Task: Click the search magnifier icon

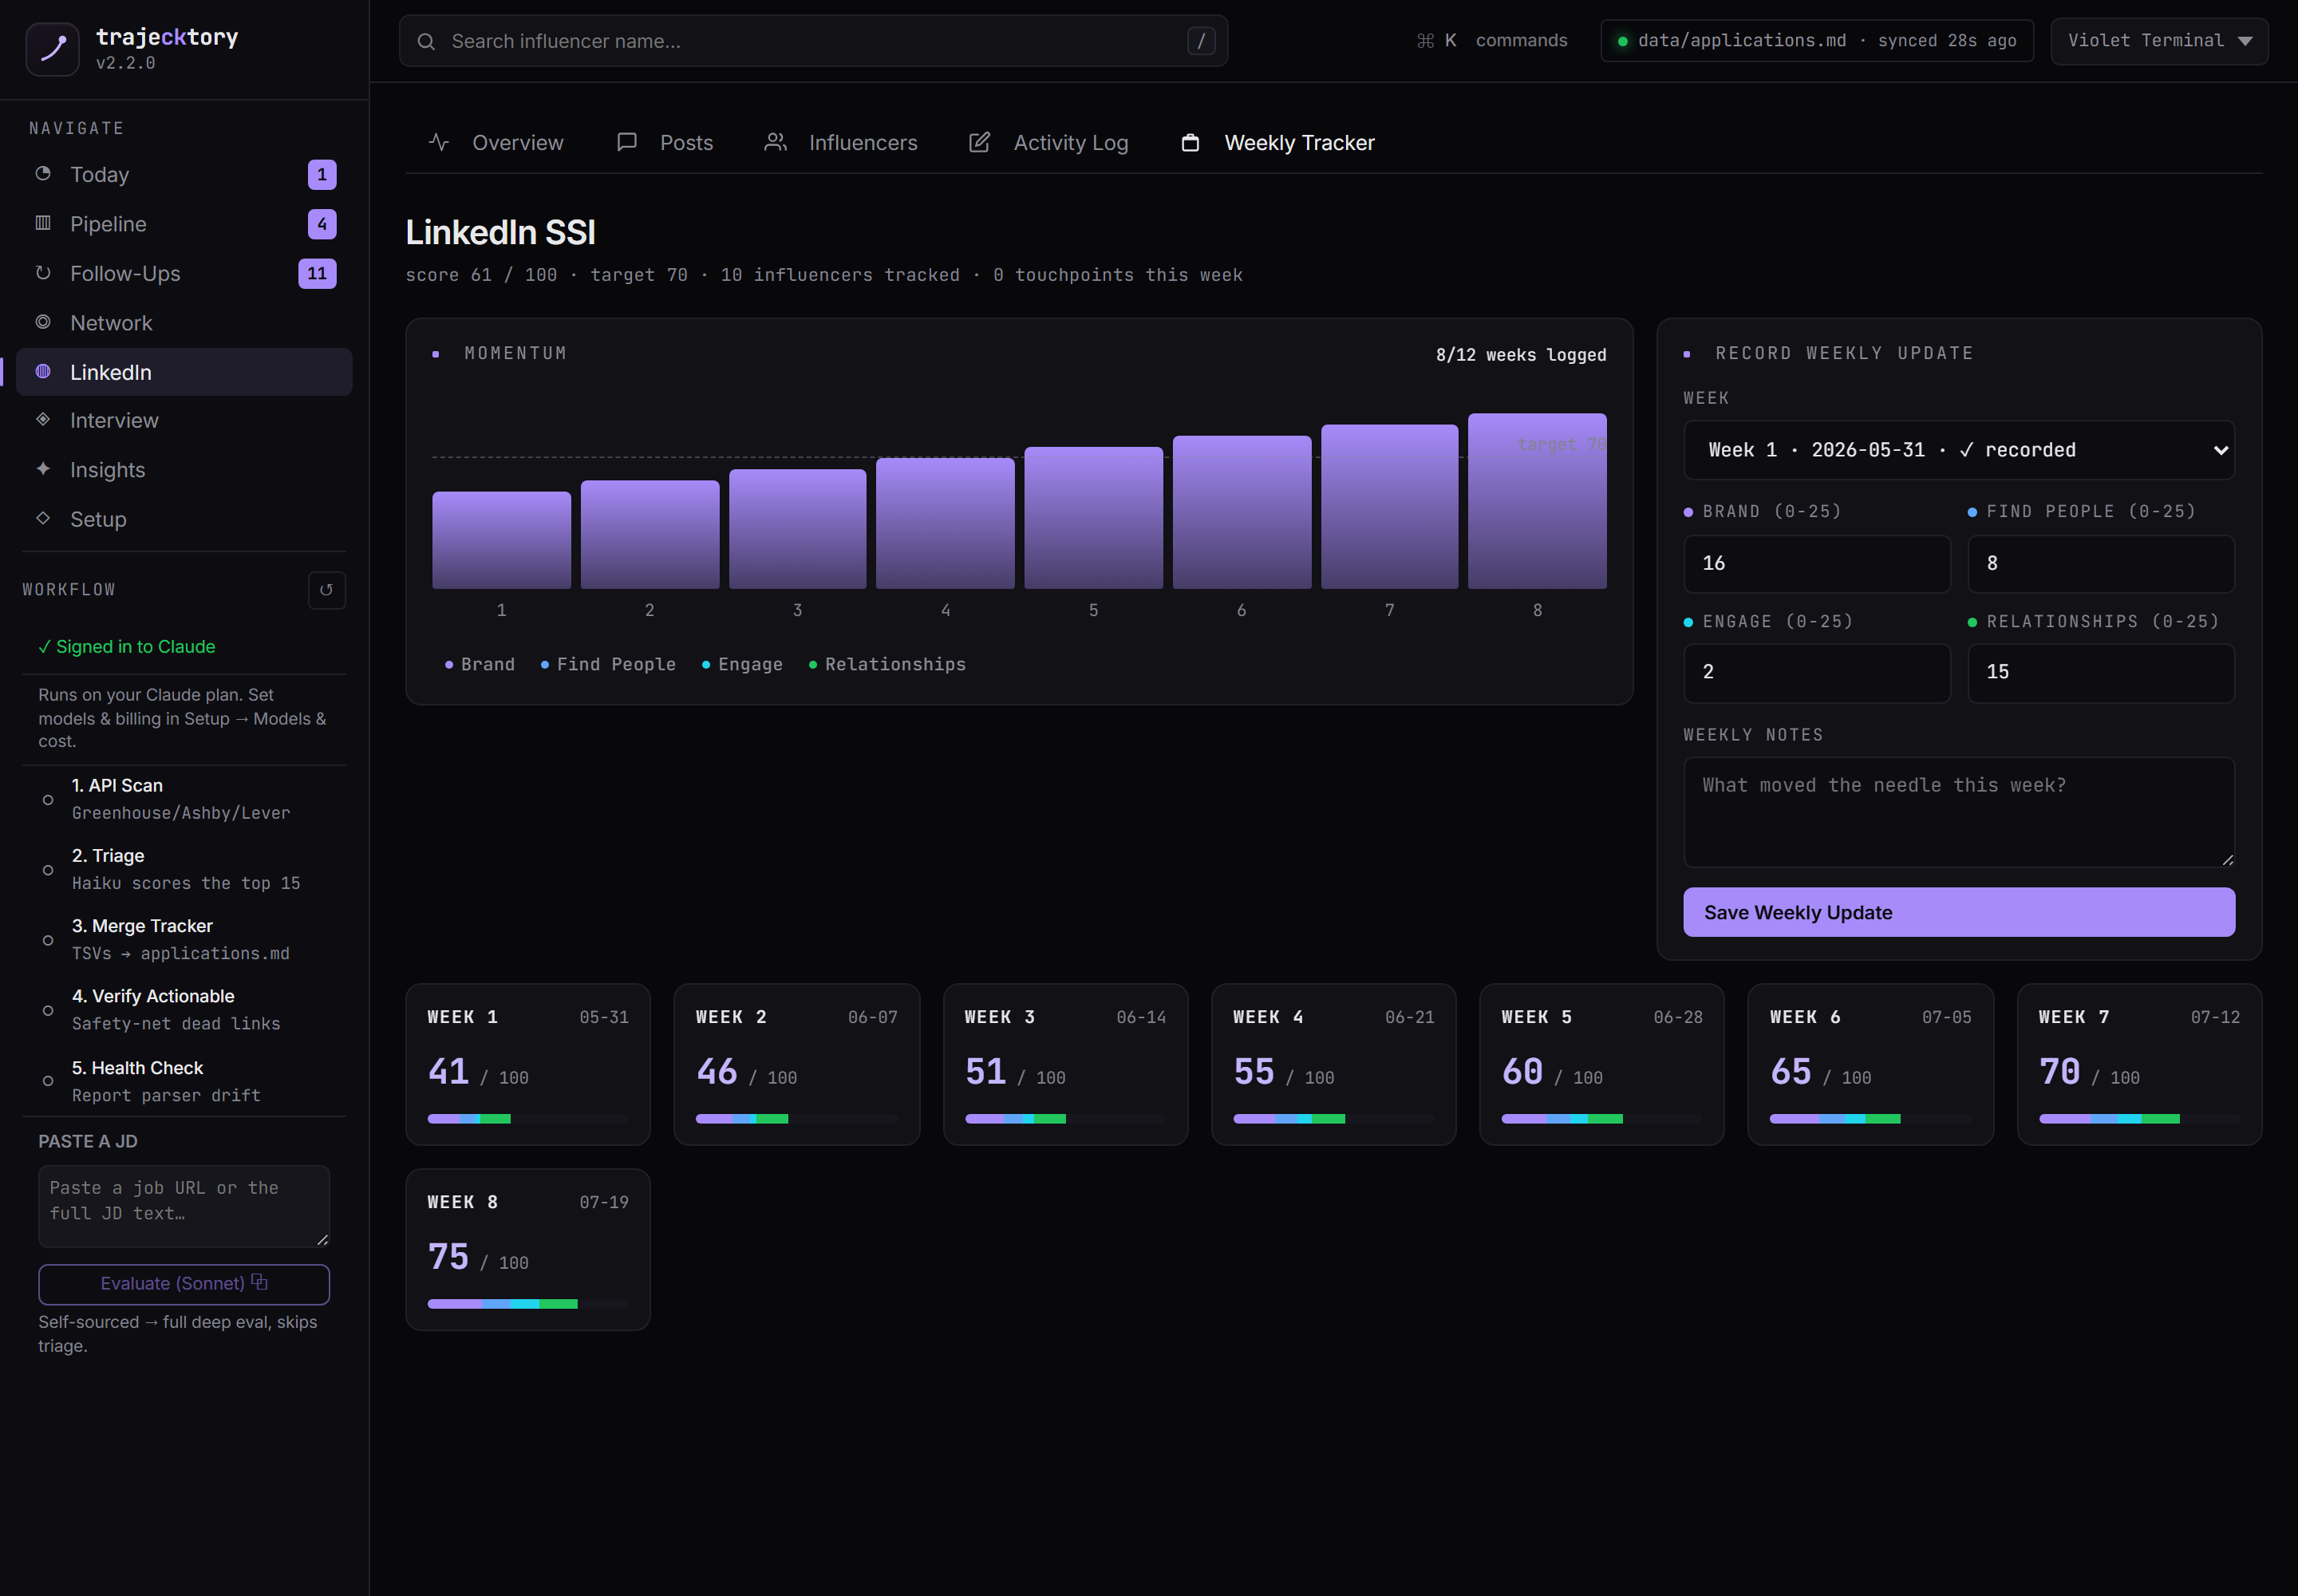Action: [426, 41]
